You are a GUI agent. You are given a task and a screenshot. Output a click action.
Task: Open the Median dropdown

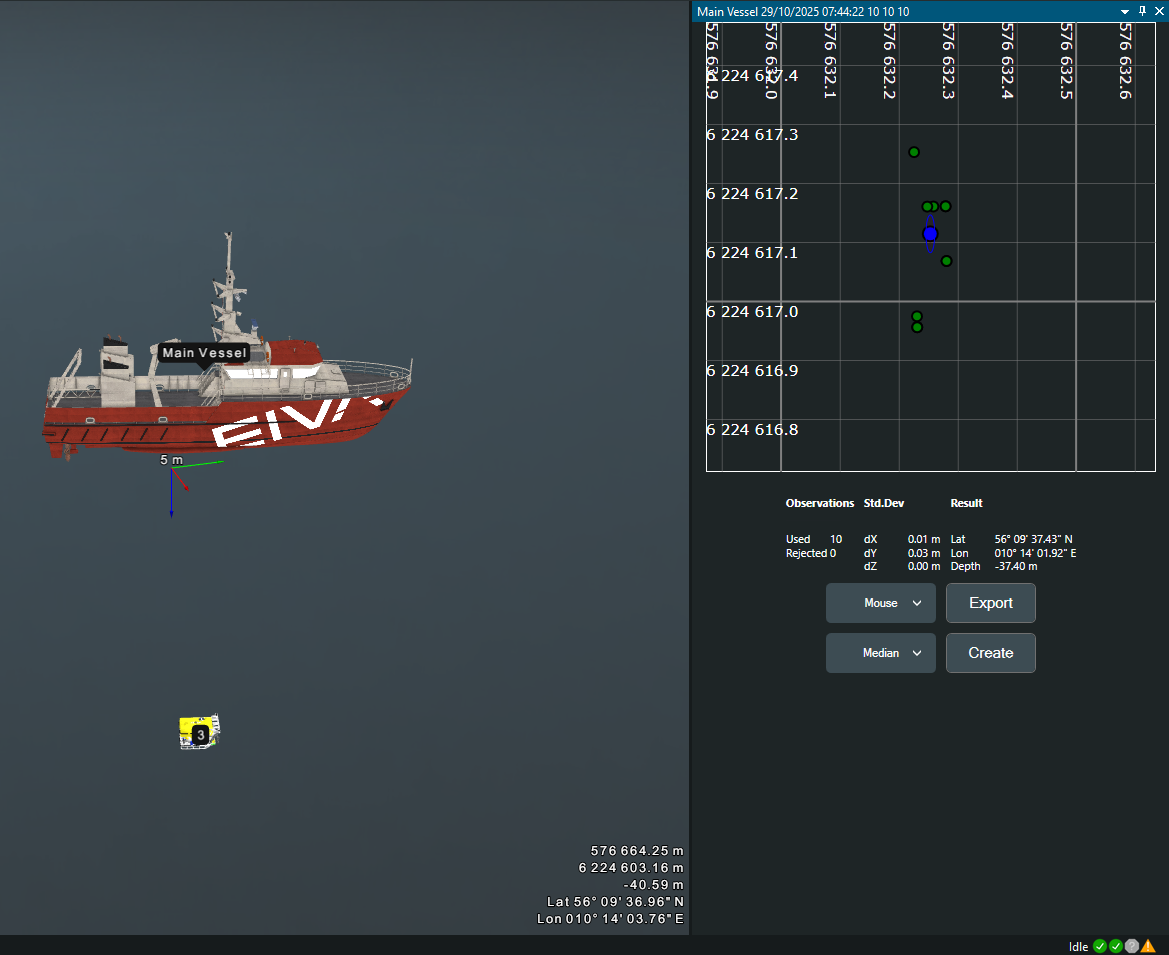pos(880,653)
